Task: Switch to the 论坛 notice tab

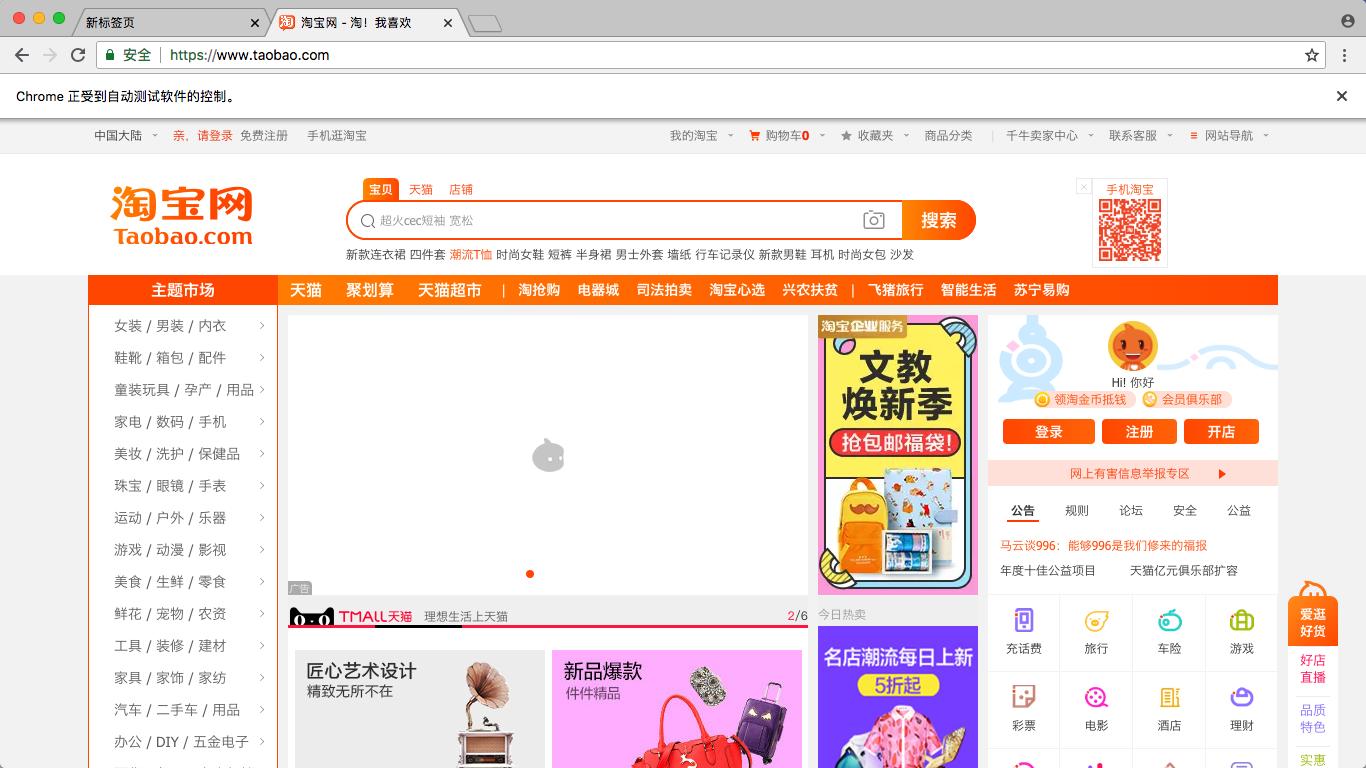Action: click(x=1131, y=511)
